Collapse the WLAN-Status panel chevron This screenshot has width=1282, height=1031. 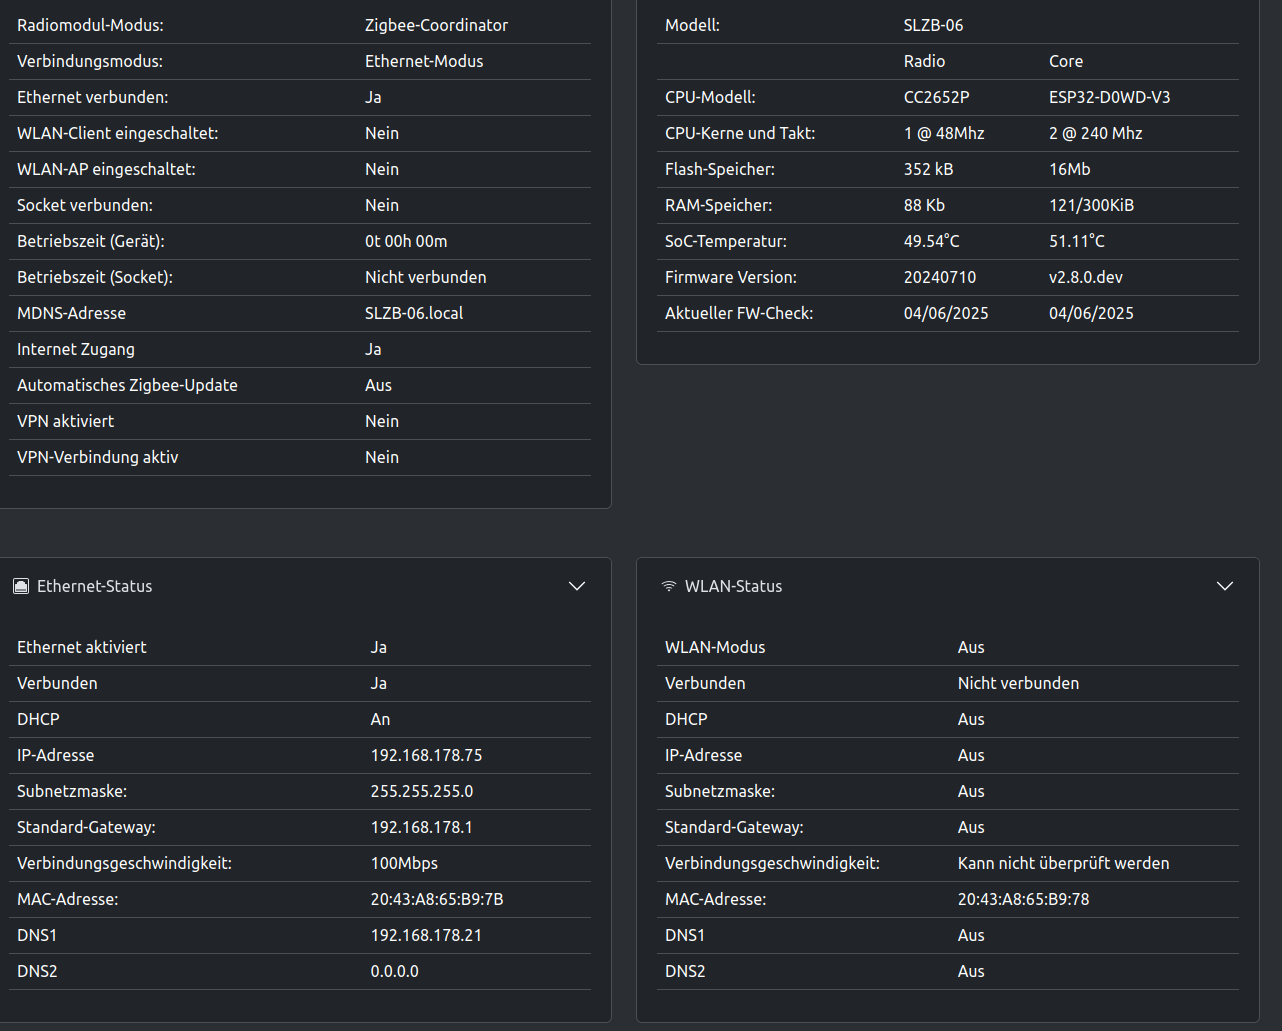coord(1225,586)
